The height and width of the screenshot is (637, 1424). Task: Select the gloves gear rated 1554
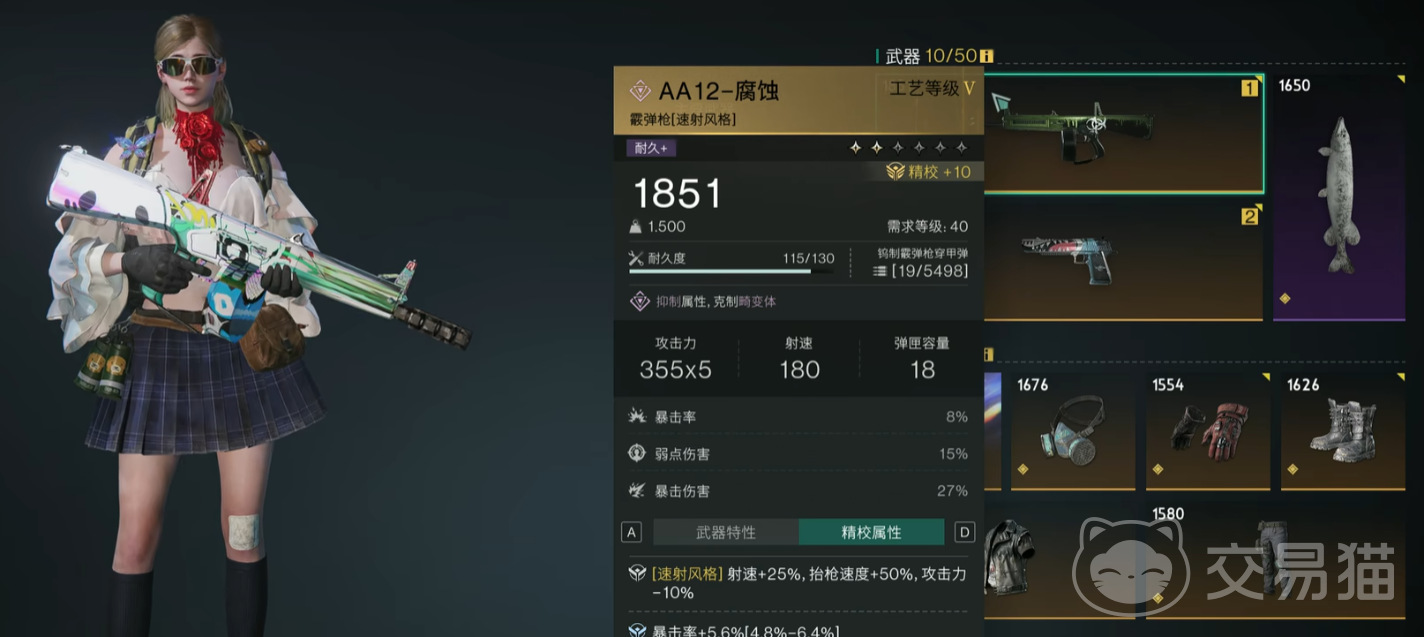coord(1208,431)
